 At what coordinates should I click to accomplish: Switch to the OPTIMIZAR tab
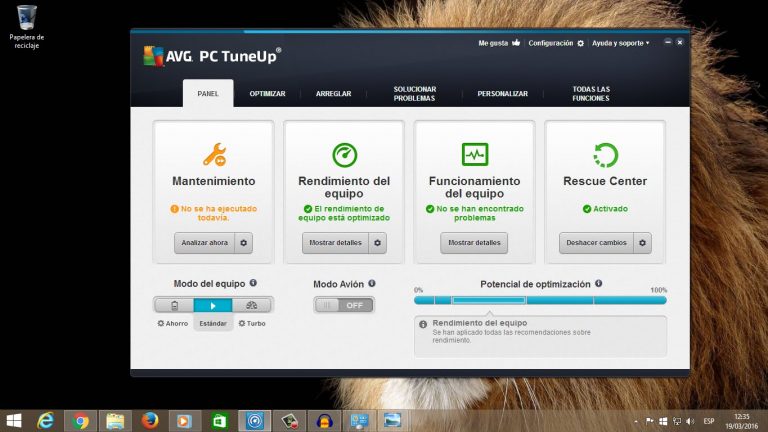pos(267,94)
